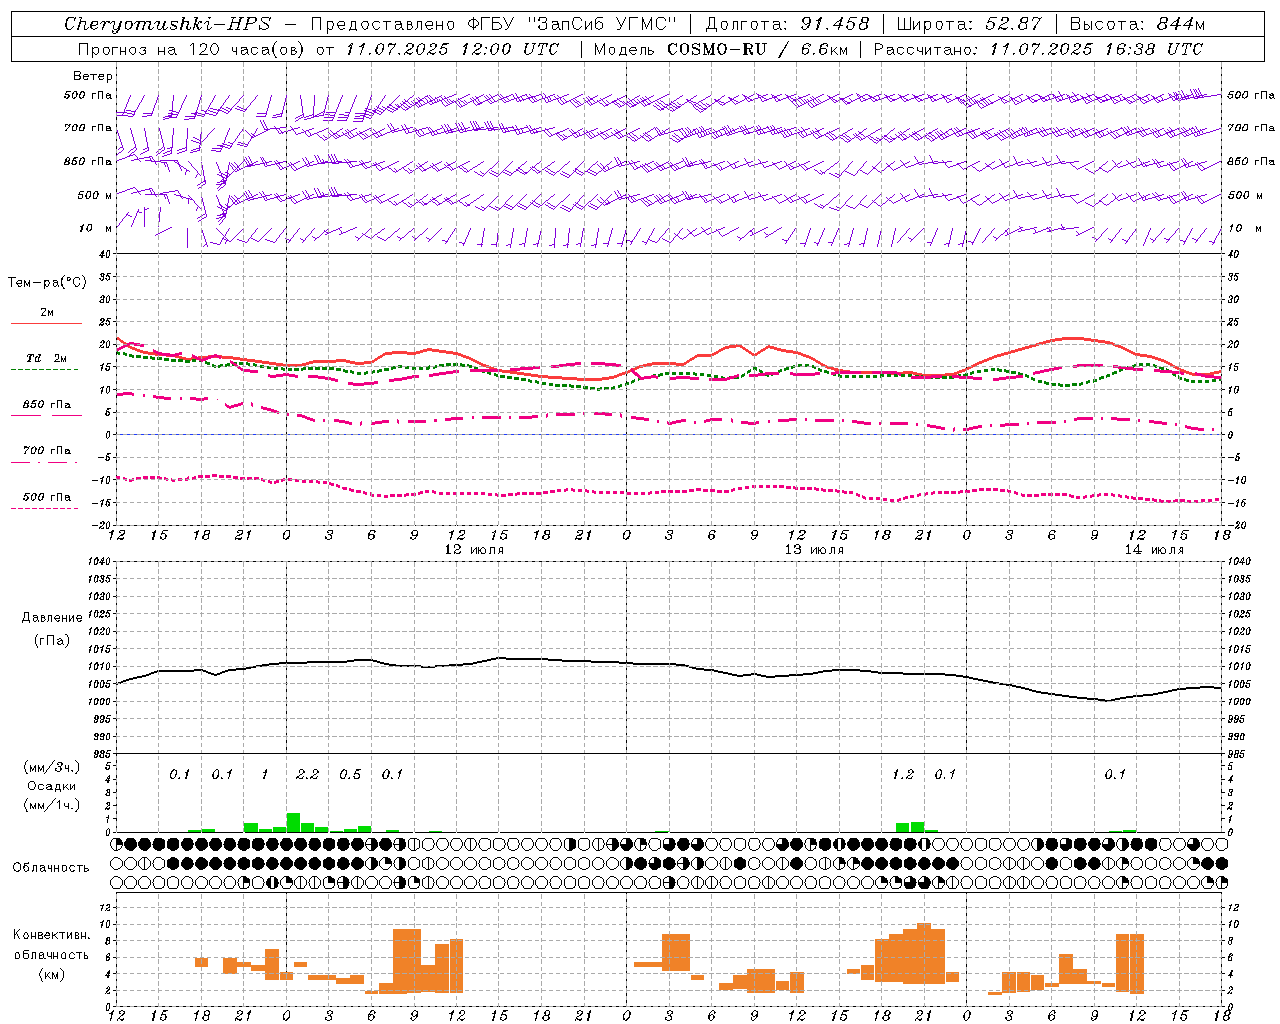Click the Ветер wind panel label
This screenshot has width=1280, height=1024.
(x=93, y=76)
